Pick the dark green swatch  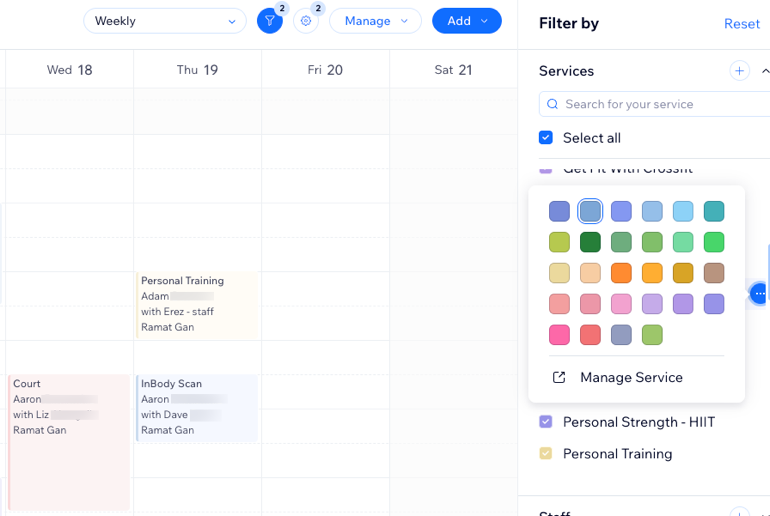pos(590,242)
